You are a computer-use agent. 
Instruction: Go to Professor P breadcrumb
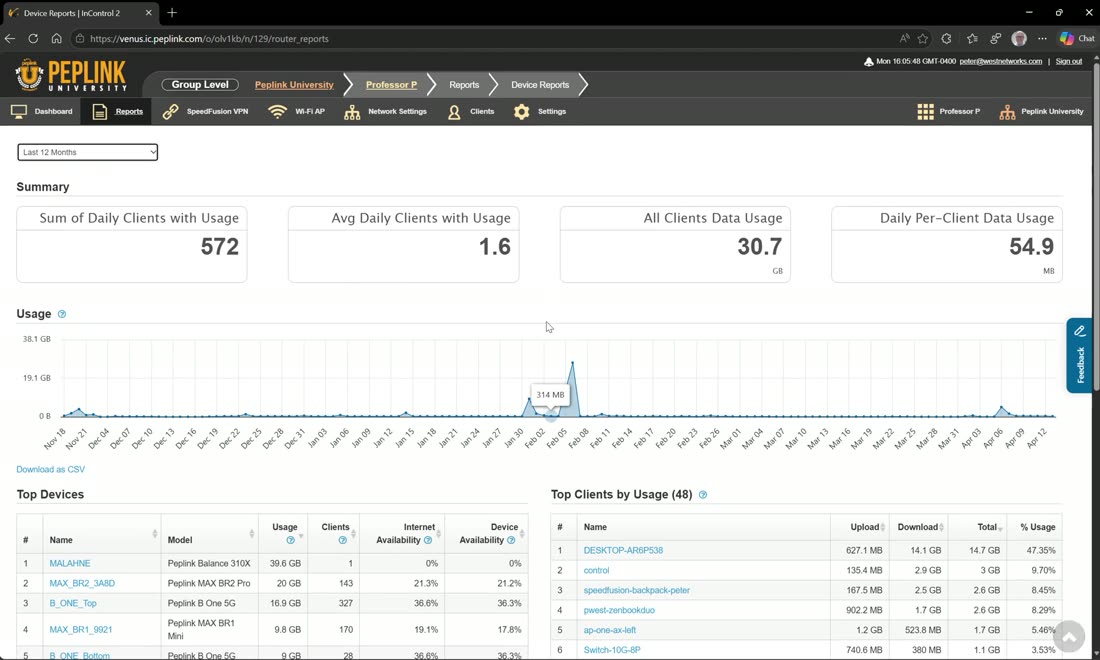tap(391, 85)
